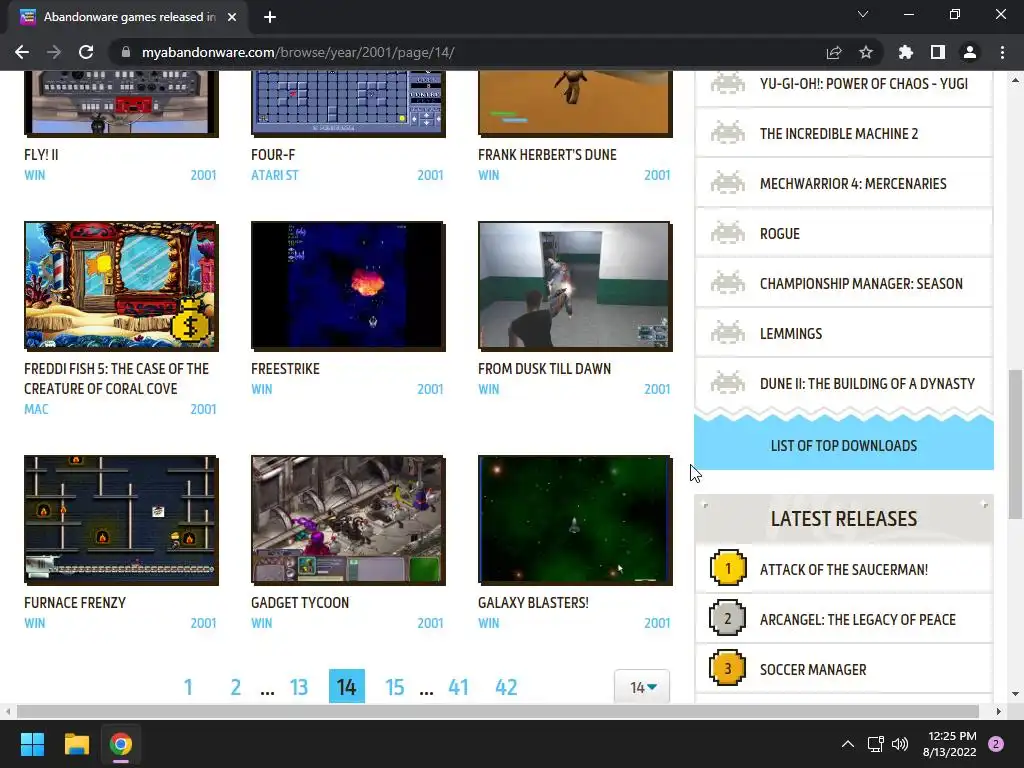Click the Chrome taskbar icon

(x=121, y=744)
